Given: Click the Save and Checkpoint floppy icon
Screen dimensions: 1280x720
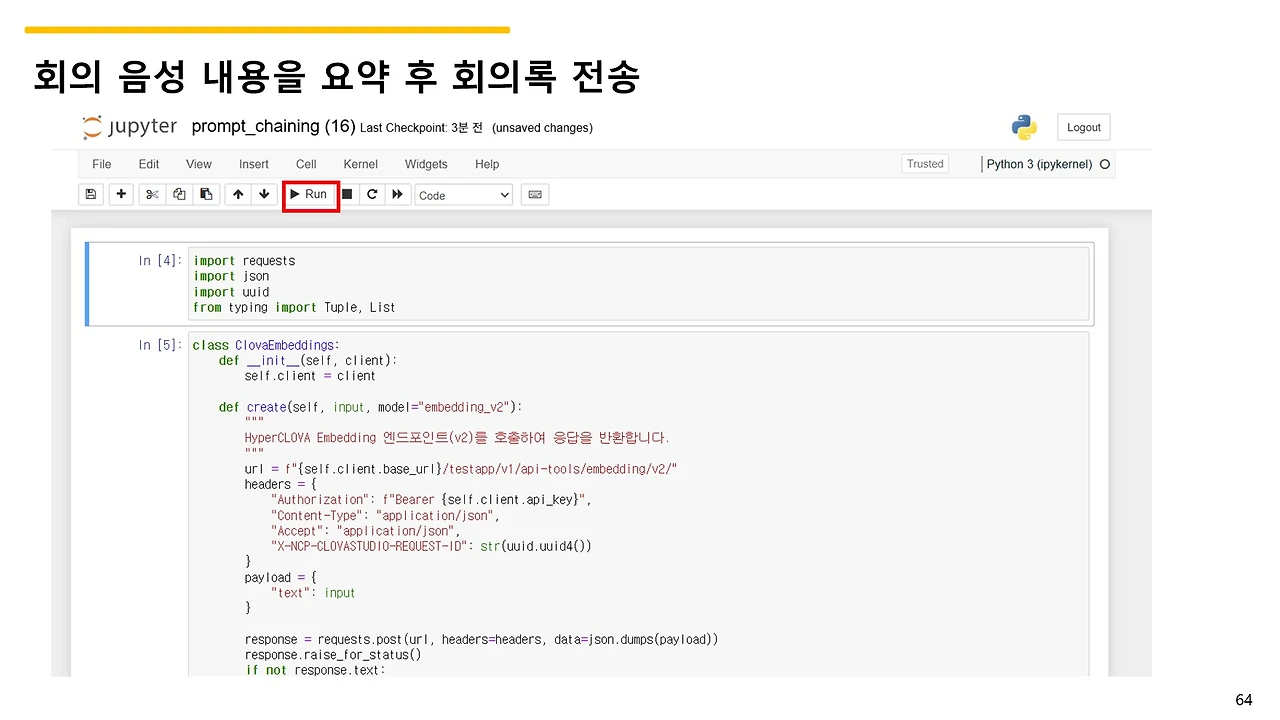Looking at the screenshot, I should tap(91, 195).
